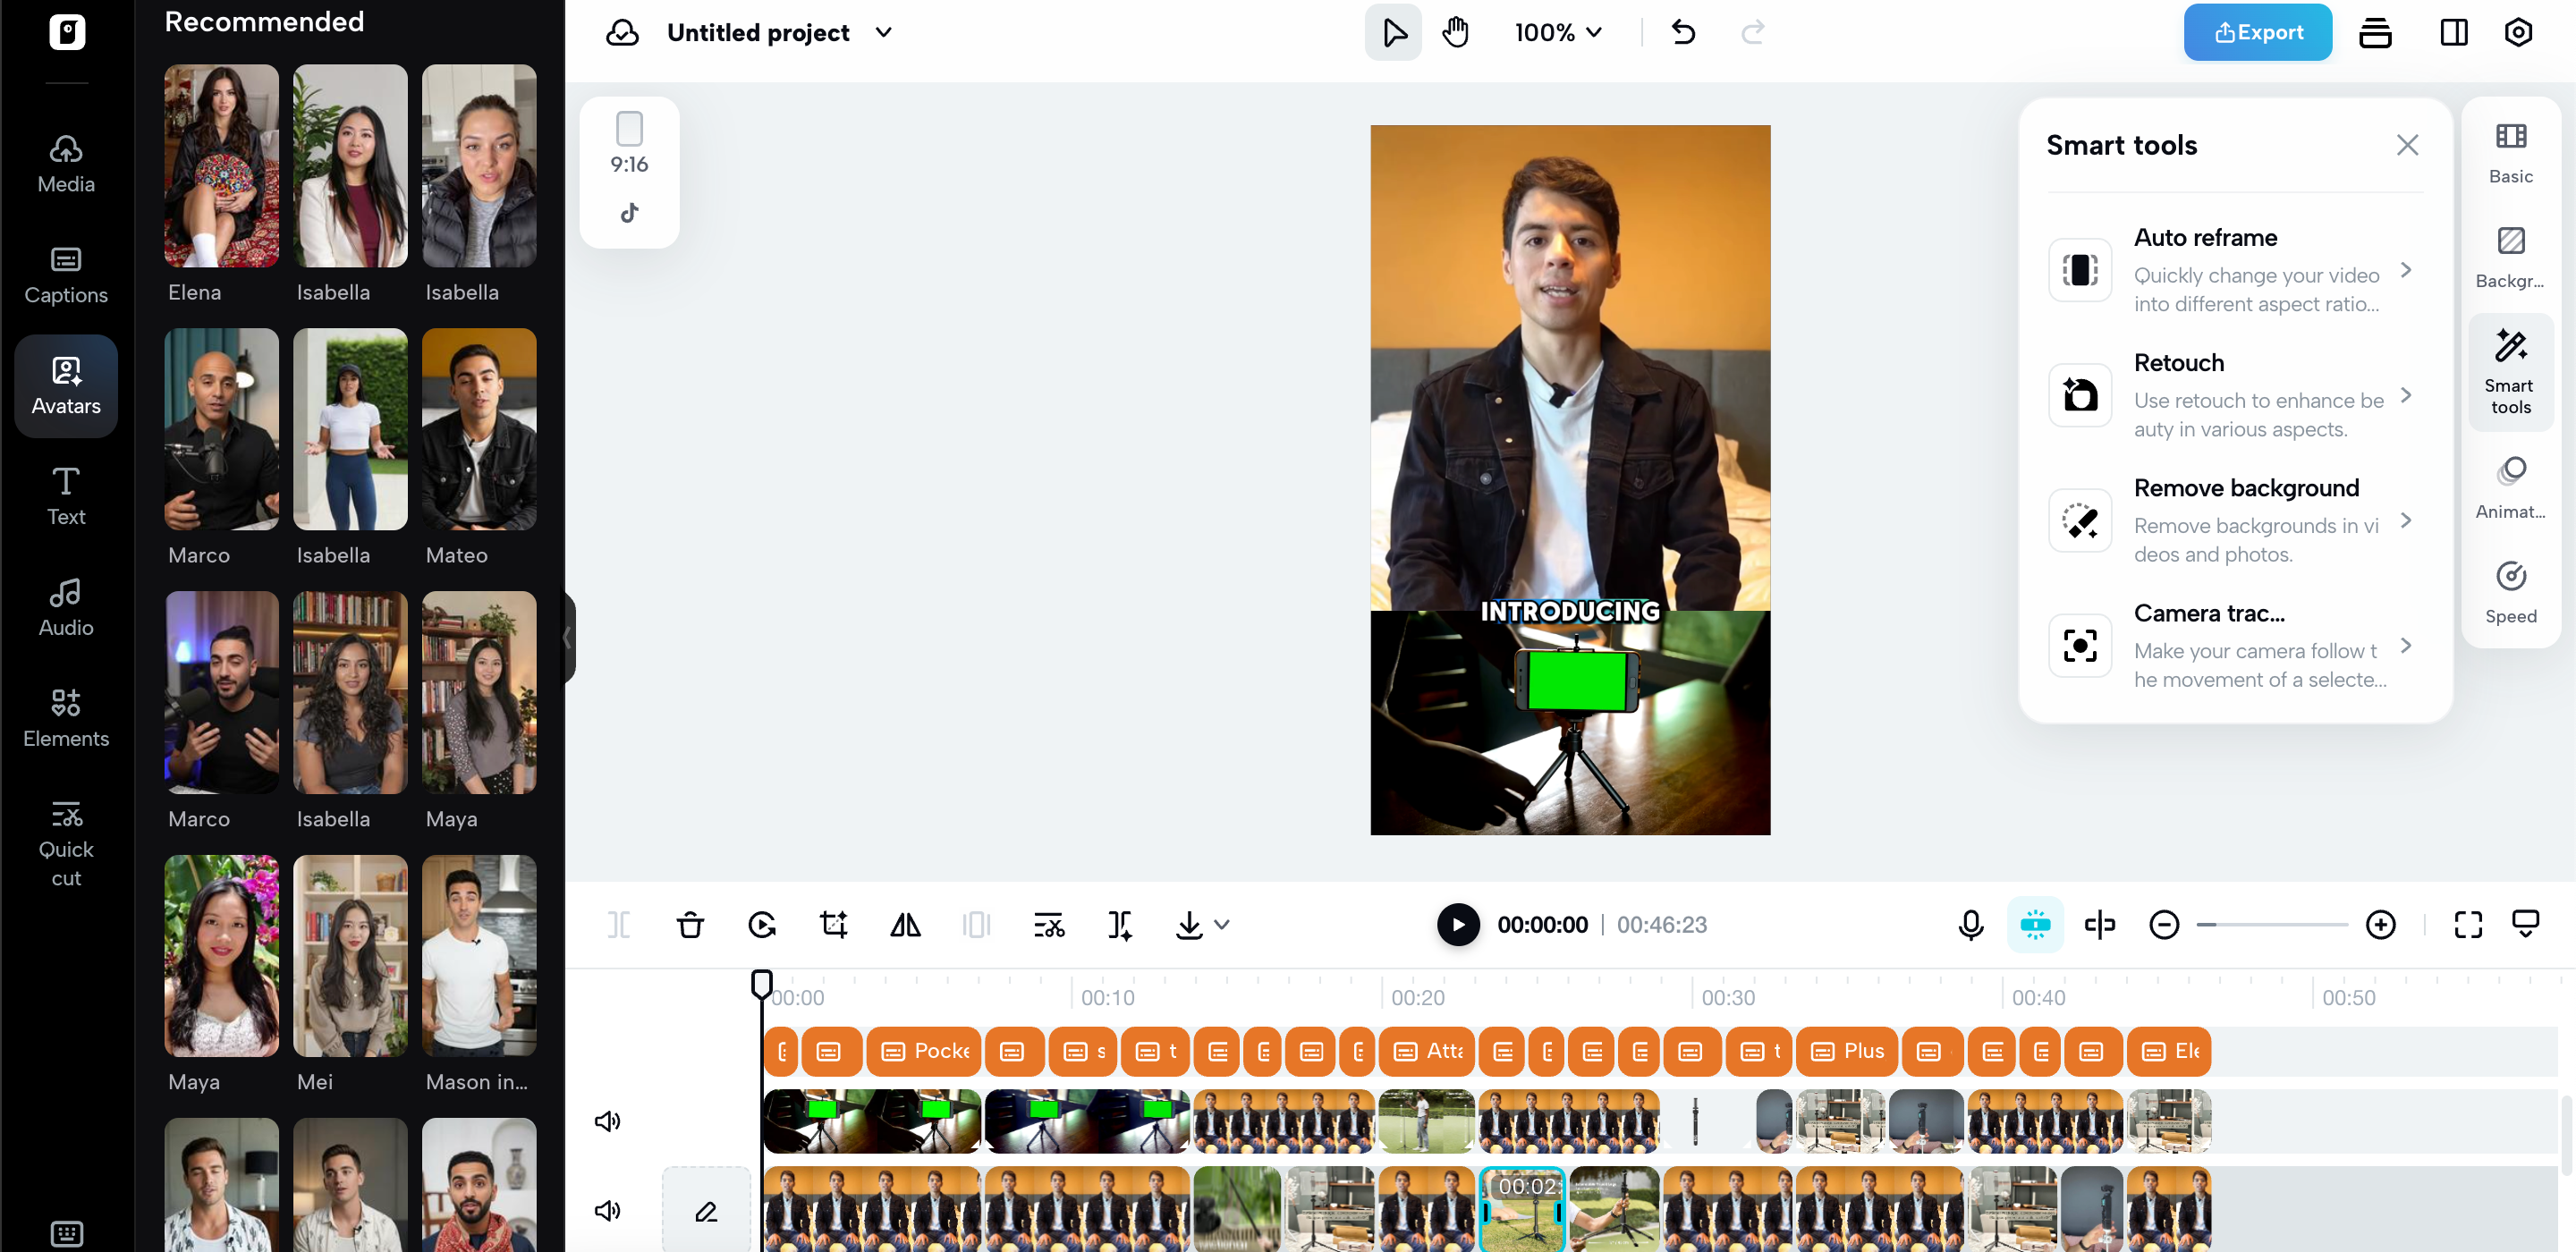The width and height of the screenshot is (2576, 1252).
Task: Click the fullscreen preview icon
Action: [2467, 925]
